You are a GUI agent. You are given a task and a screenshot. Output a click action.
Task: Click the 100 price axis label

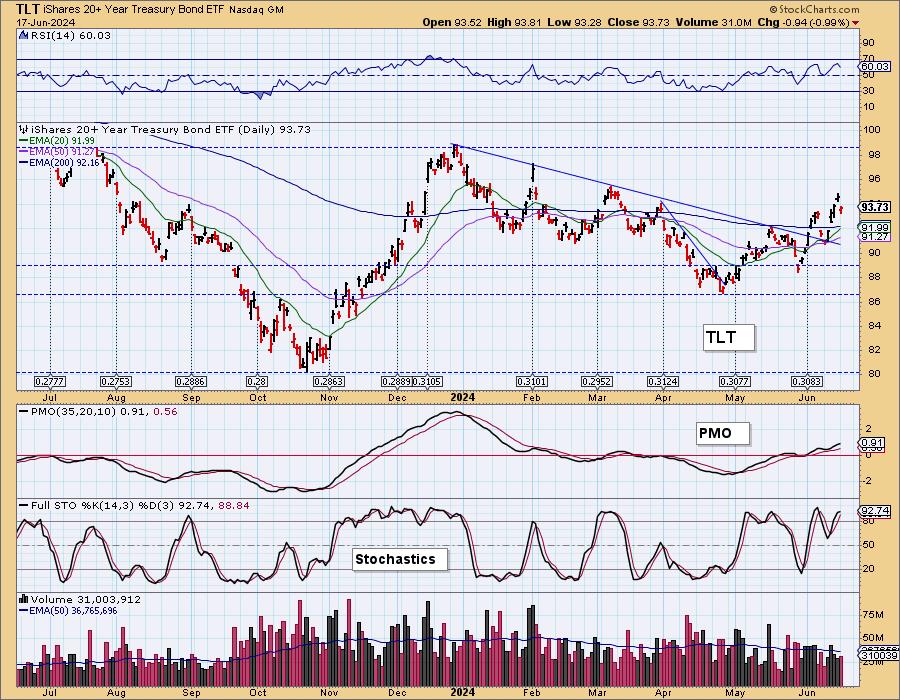tap(872, 130)
